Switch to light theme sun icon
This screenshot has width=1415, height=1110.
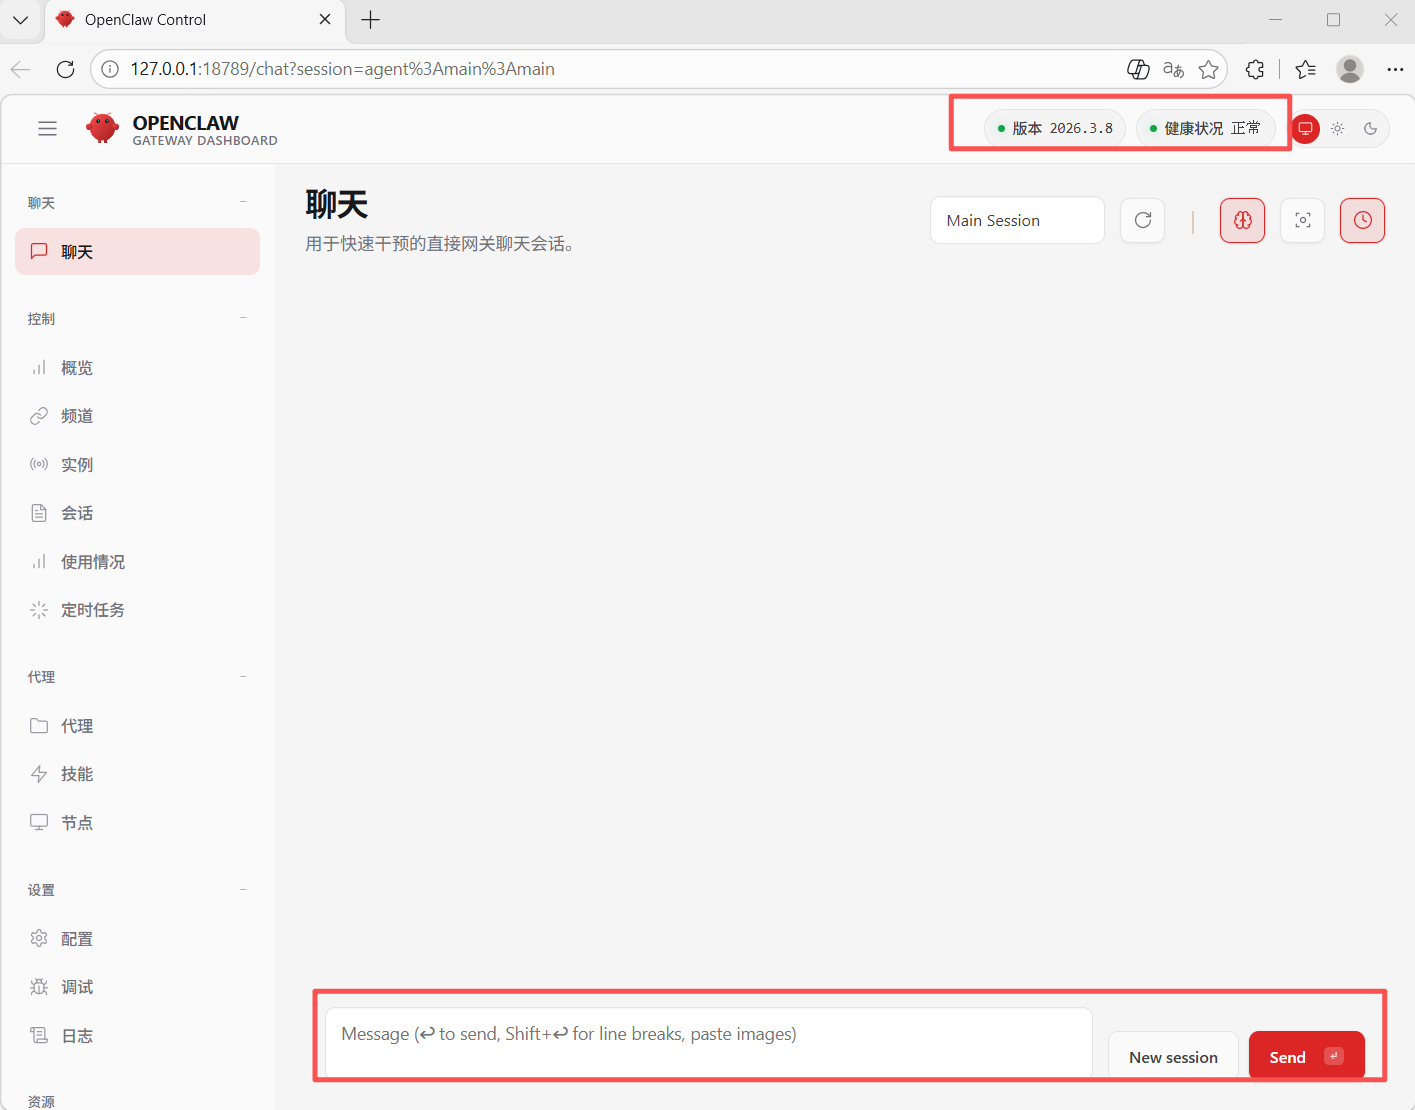click(x=1338, y=128)
